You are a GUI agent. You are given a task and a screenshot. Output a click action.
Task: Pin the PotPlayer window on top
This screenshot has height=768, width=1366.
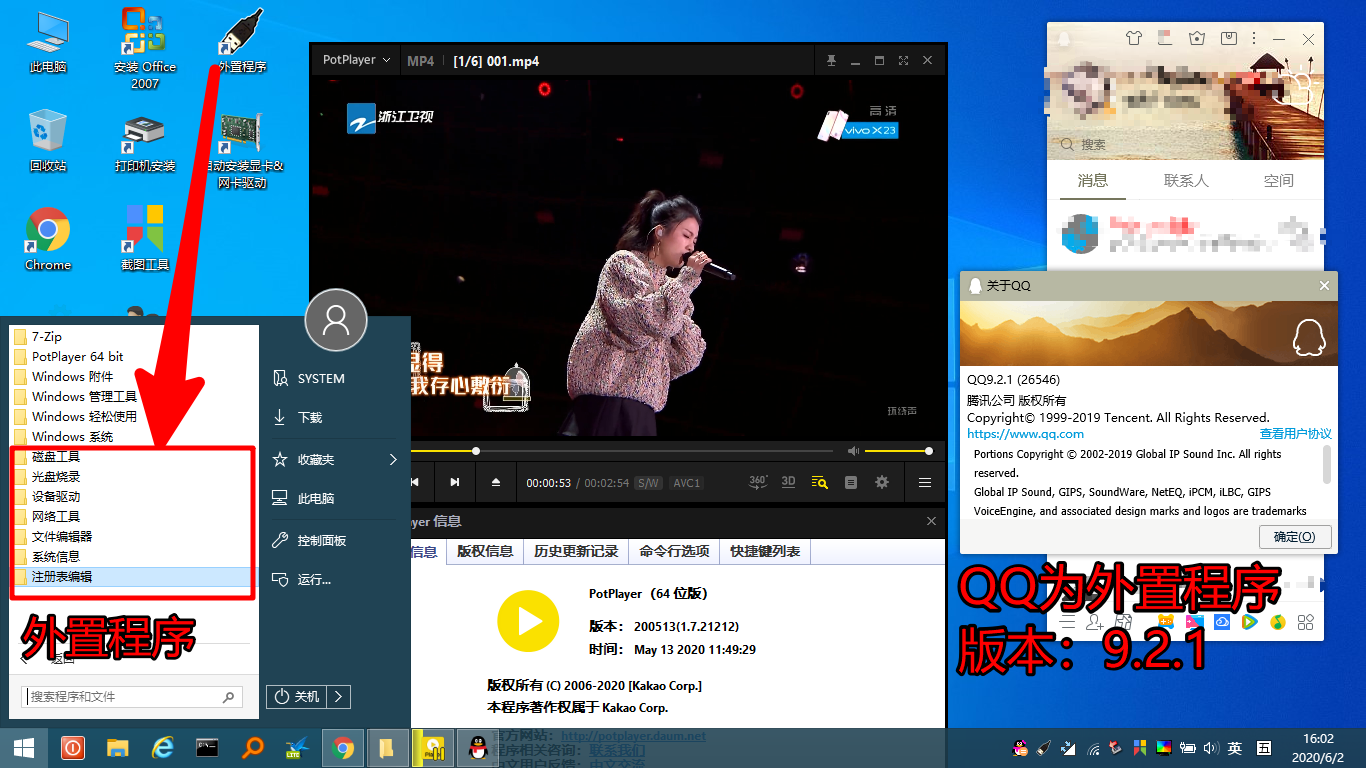point(831,61)
